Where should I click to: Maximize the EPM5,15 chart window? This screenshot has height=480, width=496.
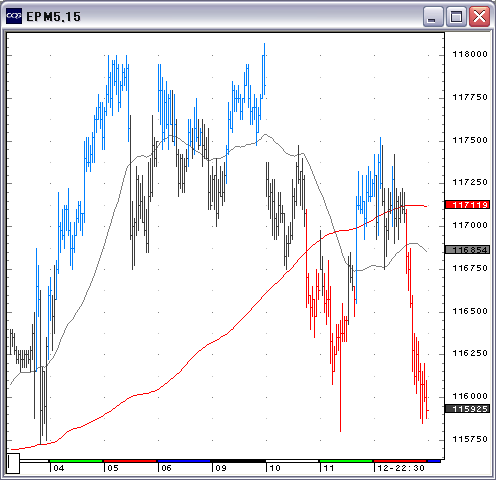[x=456, y=16]
